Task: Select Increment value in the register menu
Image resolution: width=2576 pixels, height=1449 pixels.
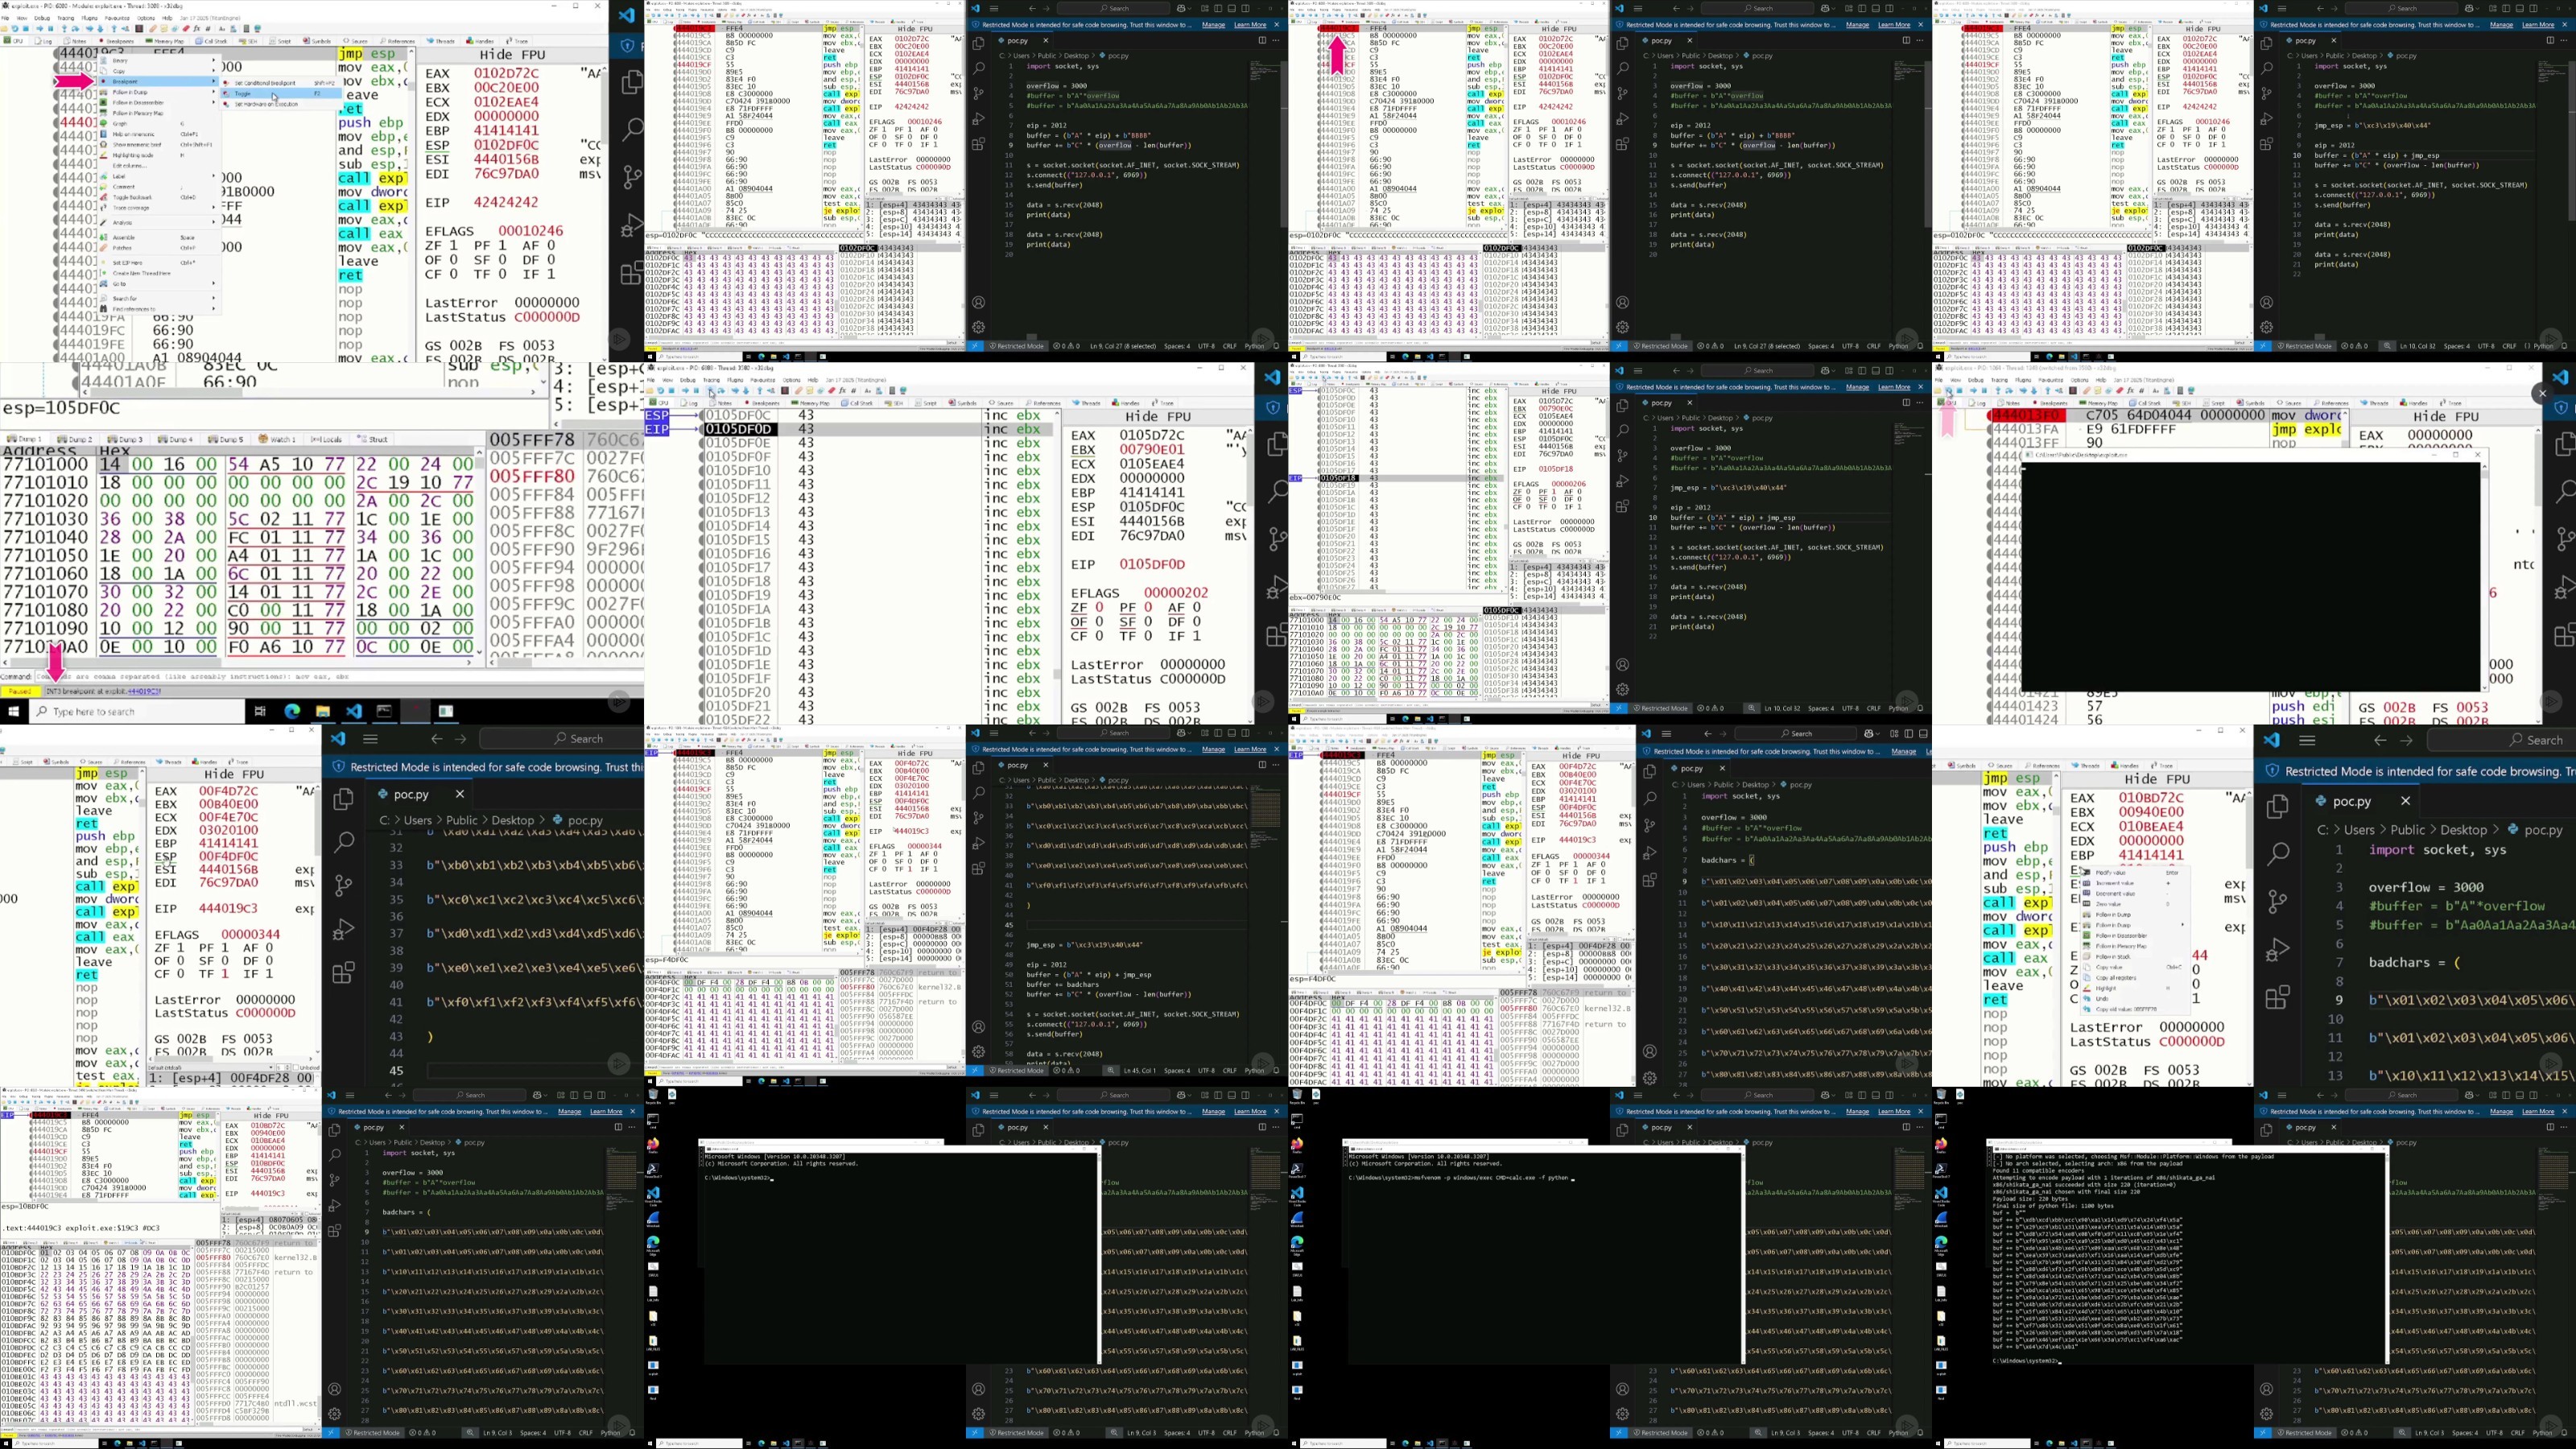Action: pyautogui.click(x=2136, y=884)
